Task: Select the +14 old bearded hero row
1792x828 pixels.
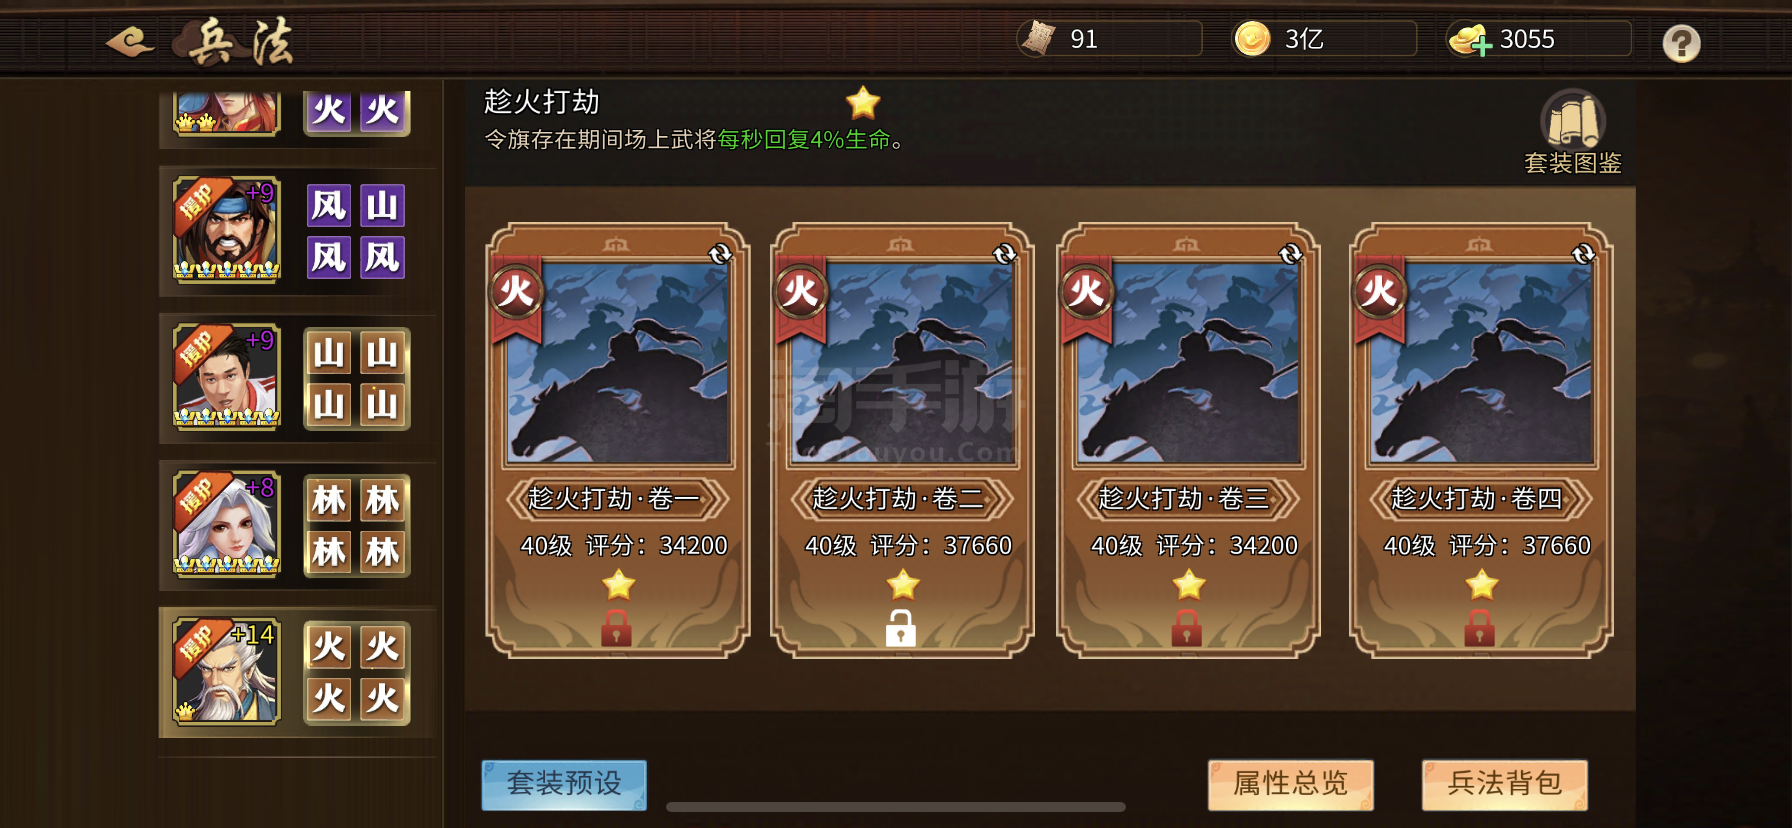Action: [227, 672]
